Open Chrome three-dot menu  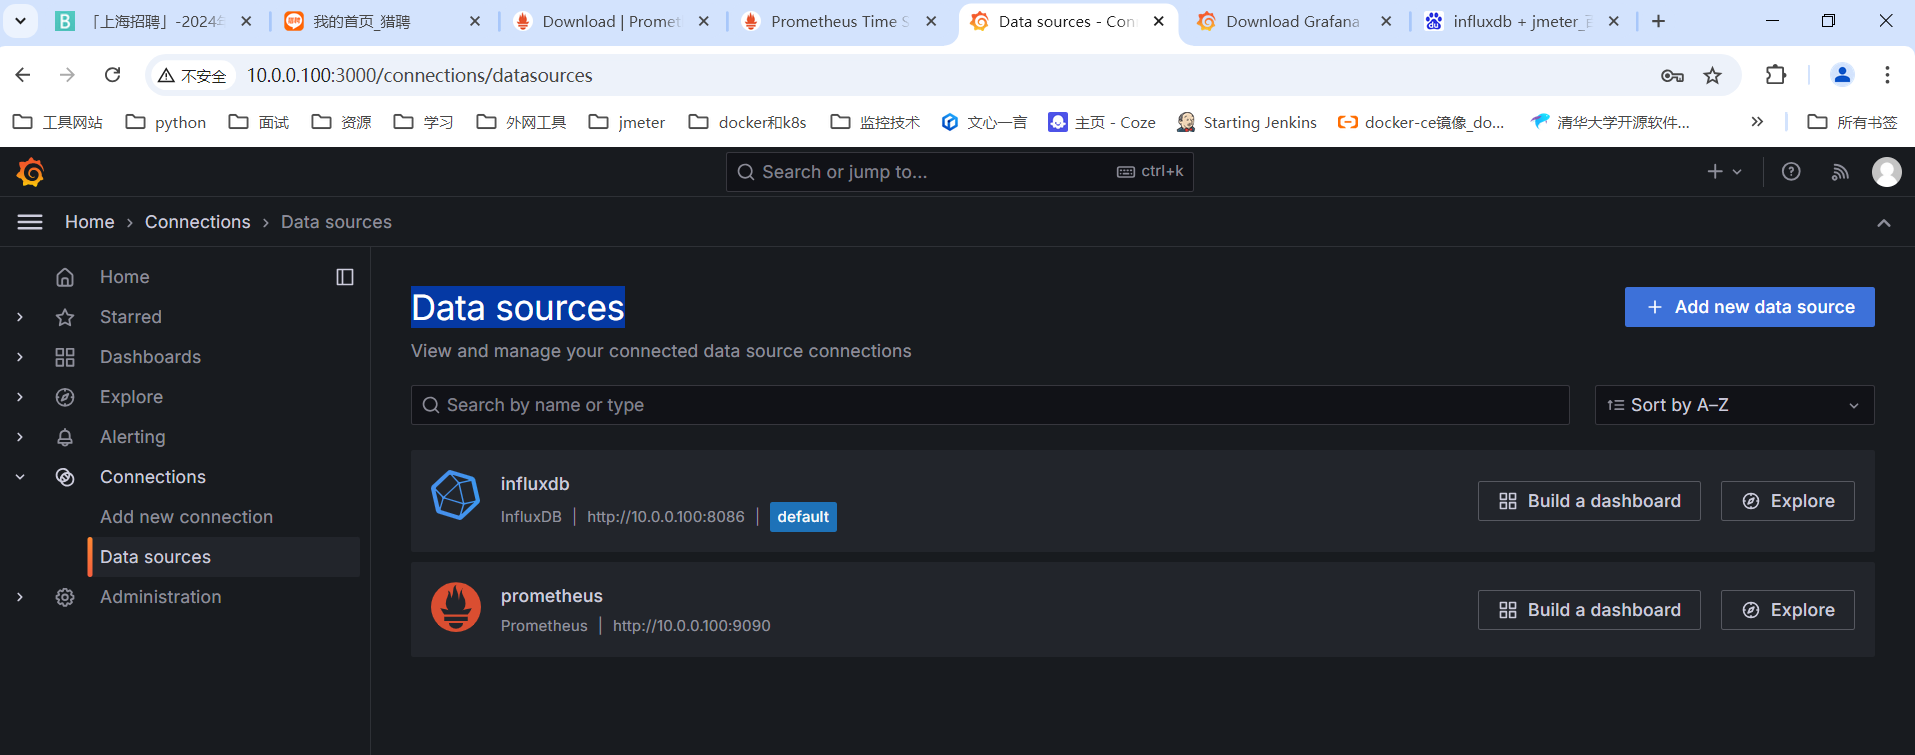pos(1887,75)
